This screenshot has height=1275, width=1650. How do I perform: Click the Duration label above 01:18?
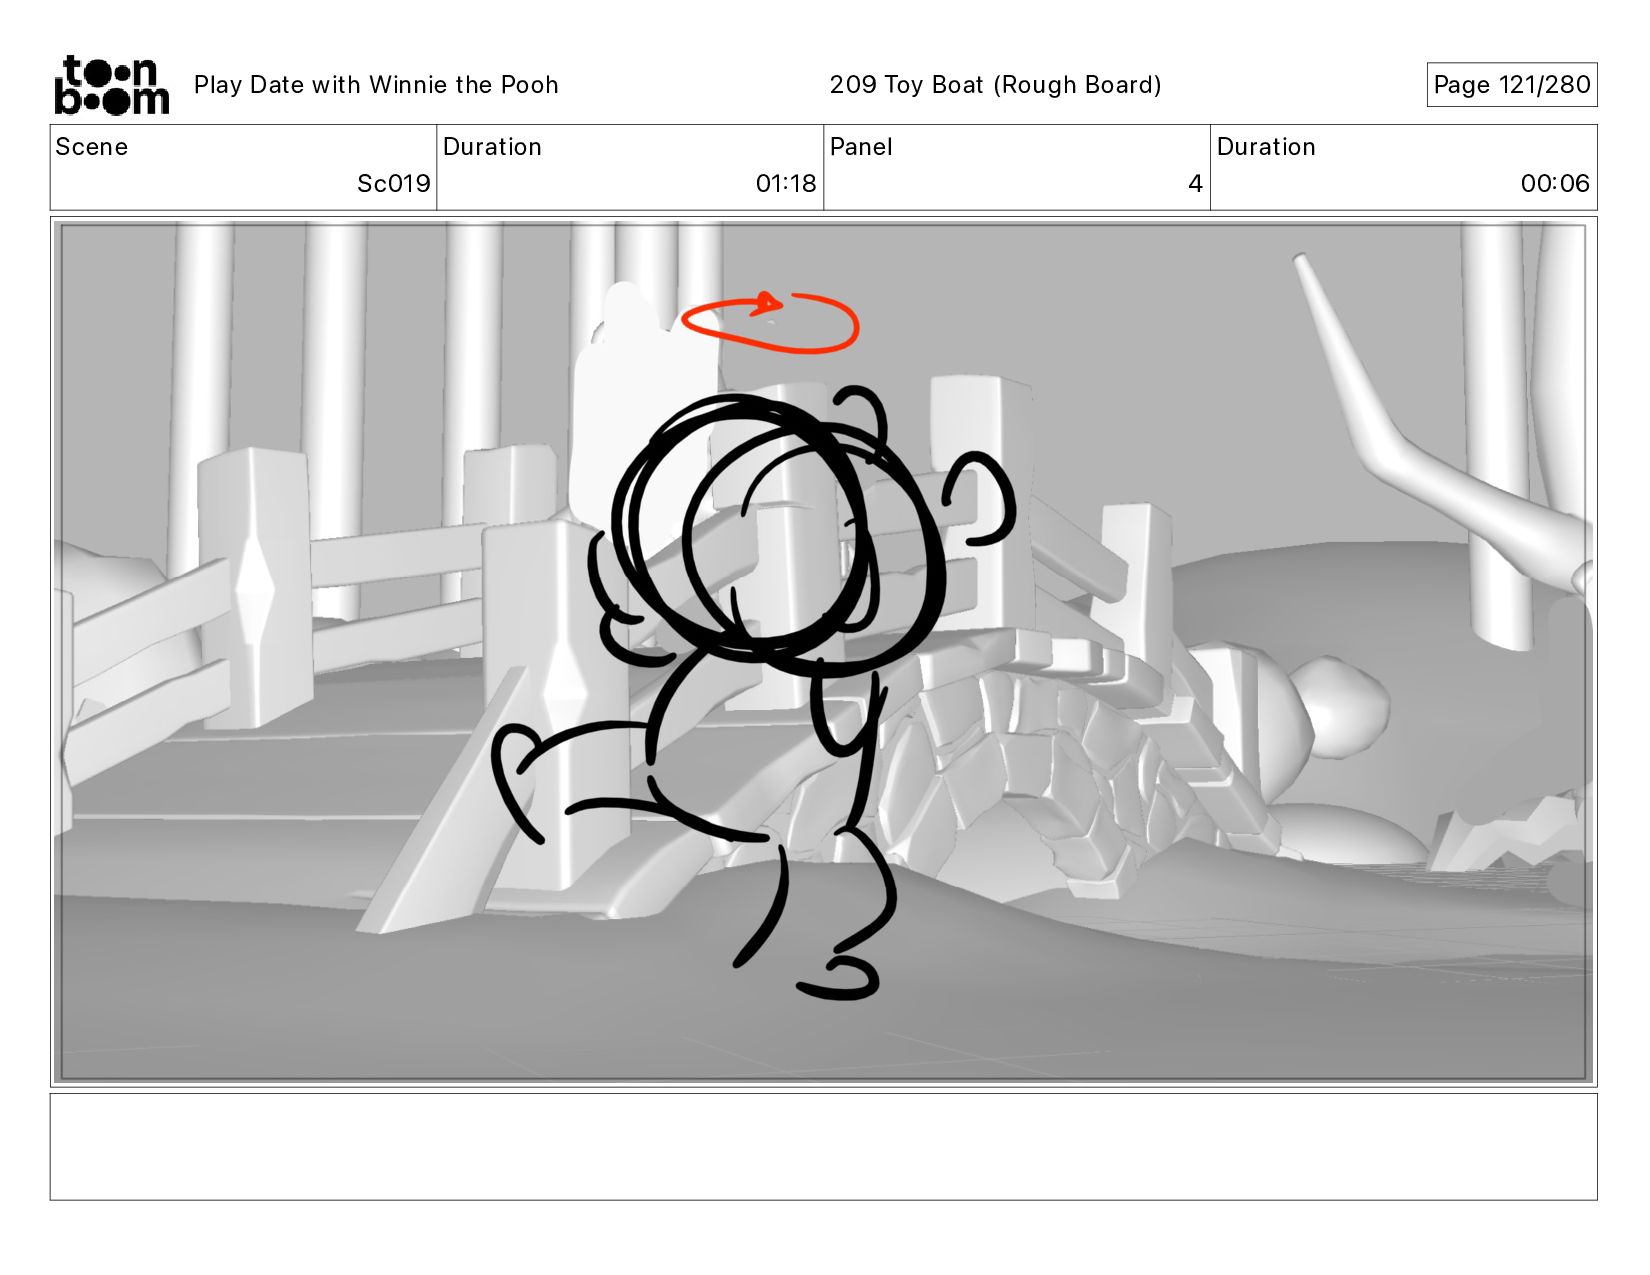(492, 147)
